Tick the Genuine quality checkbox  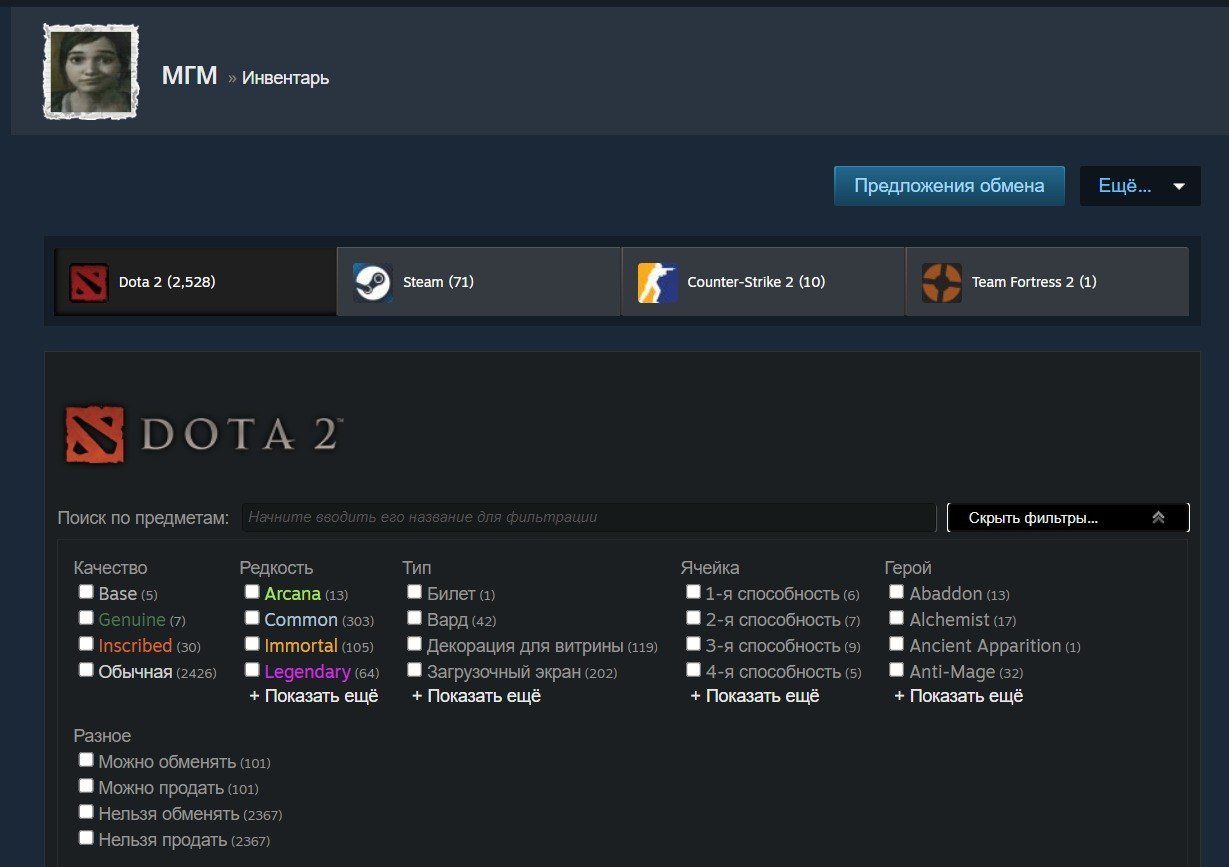(x=87, y=618)
